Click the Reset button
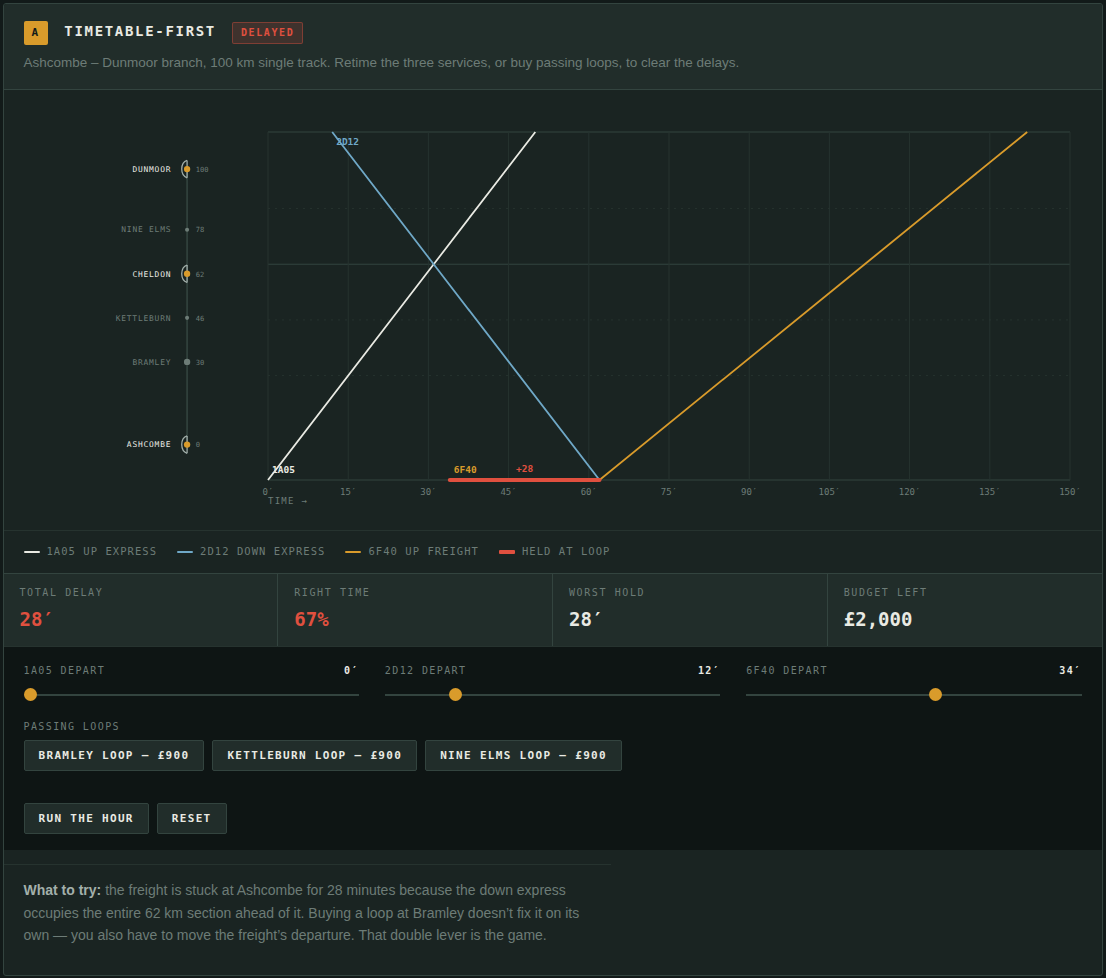The width and height of the screenshot is (1106, 978). tap(191, 818)
